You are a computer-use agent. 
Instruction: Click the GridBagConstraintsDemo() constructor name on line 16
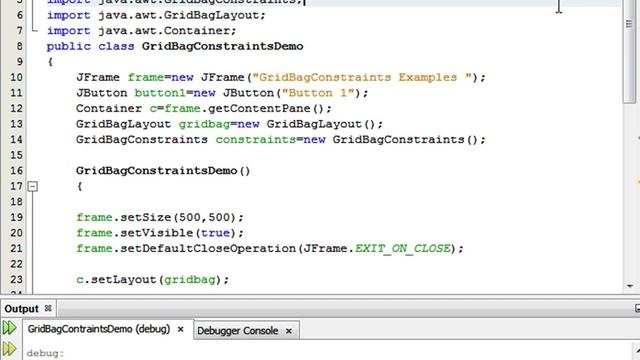pos(163,171)
